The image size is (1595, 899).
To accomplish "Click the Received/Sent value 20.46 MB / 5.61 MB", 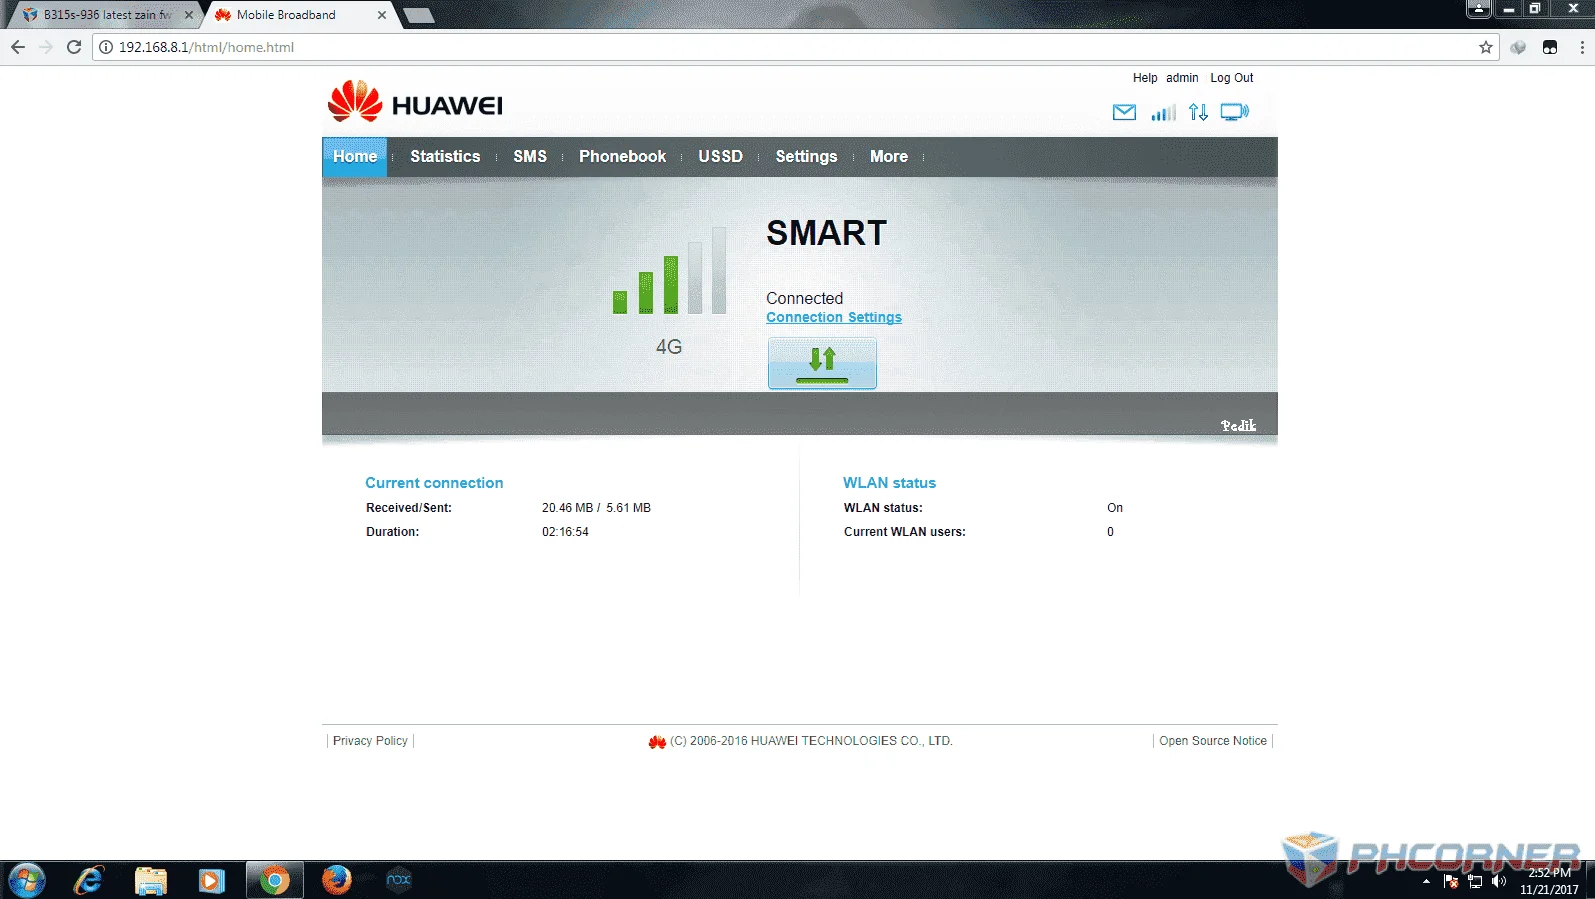I will pos(596,508).
